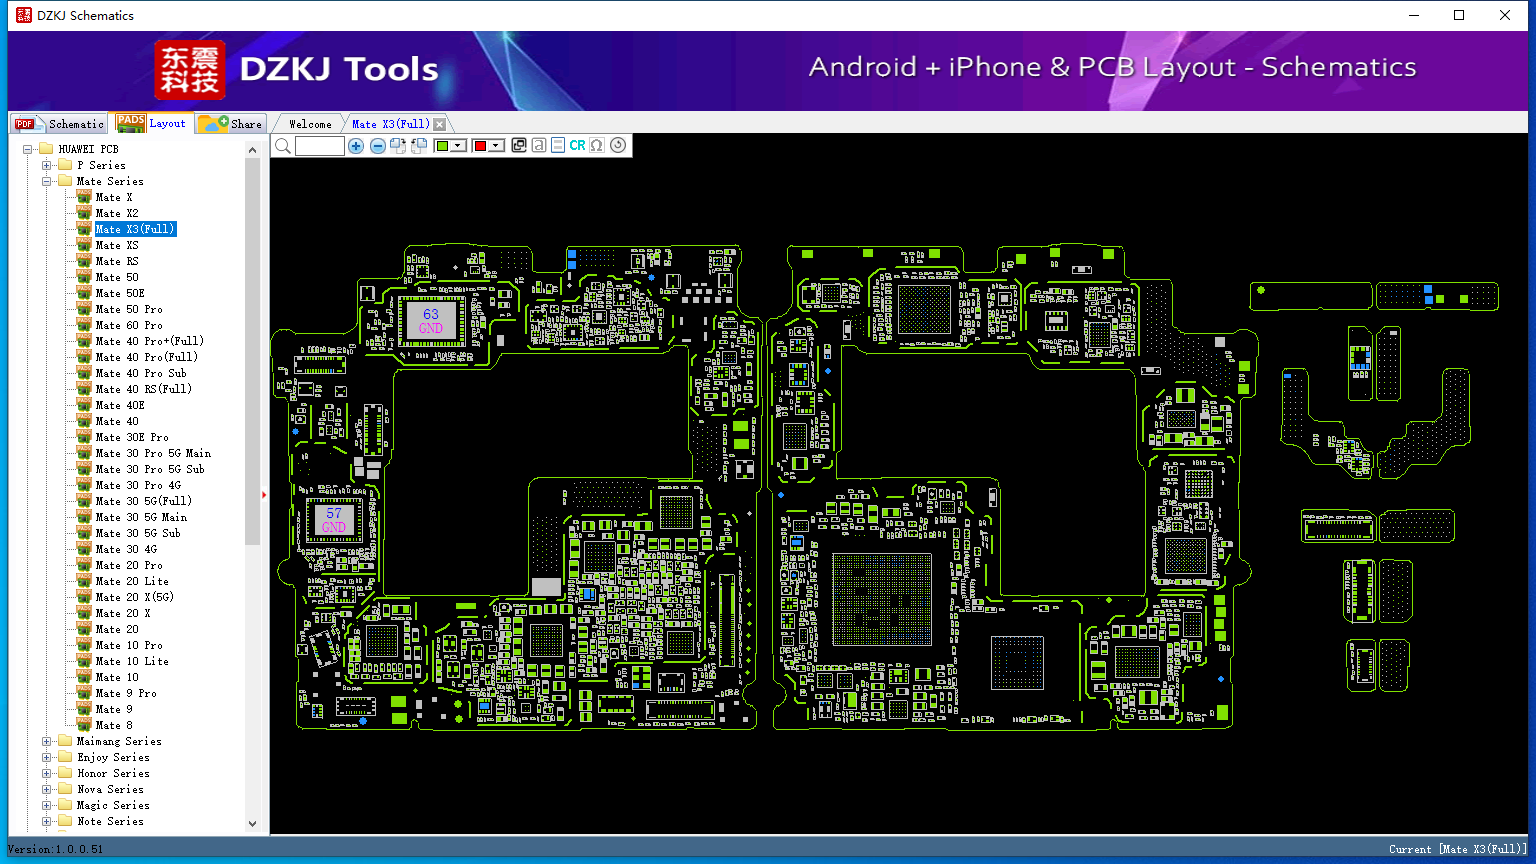Click the PADS icon beside Mate XS
Image resolution: width=1536 pixels, height=864 pixels.
click(x=84, y=245)
